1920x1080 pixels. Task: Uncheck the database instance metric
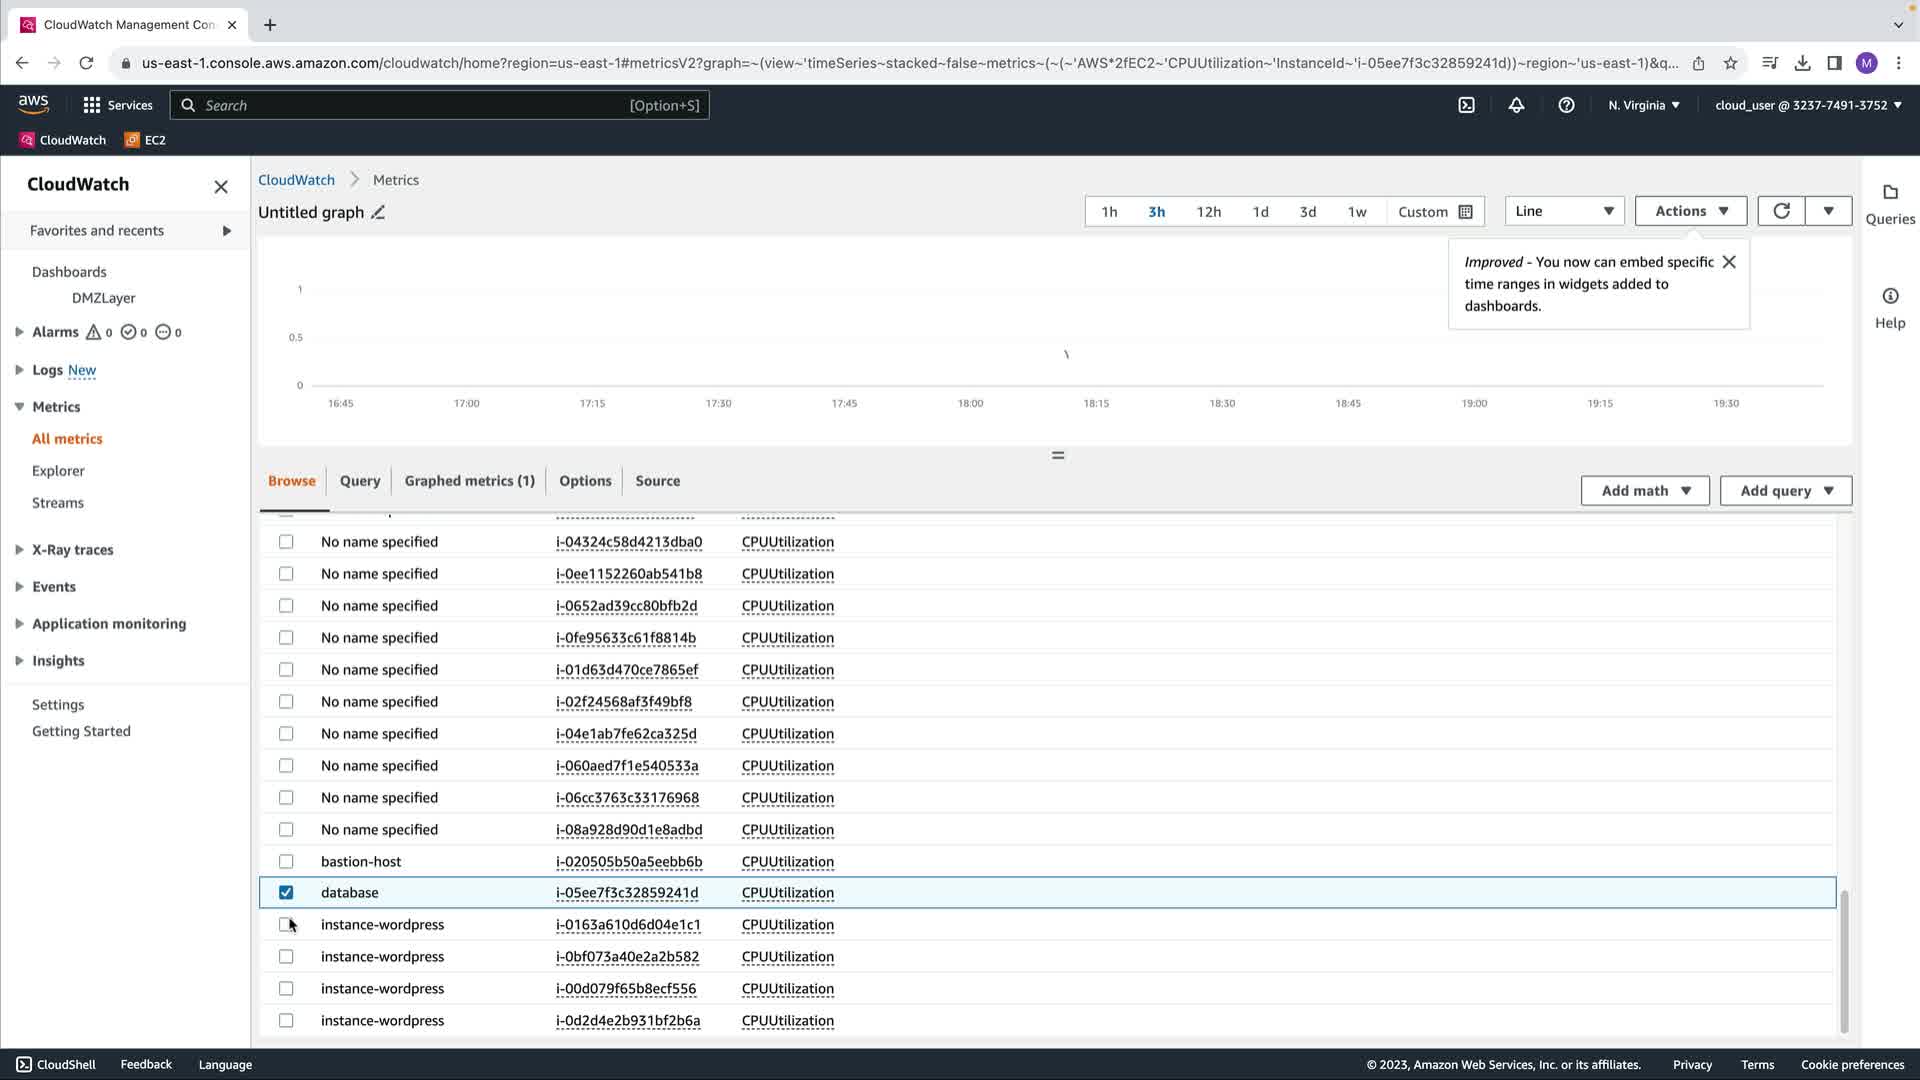[x=286, y=892]
